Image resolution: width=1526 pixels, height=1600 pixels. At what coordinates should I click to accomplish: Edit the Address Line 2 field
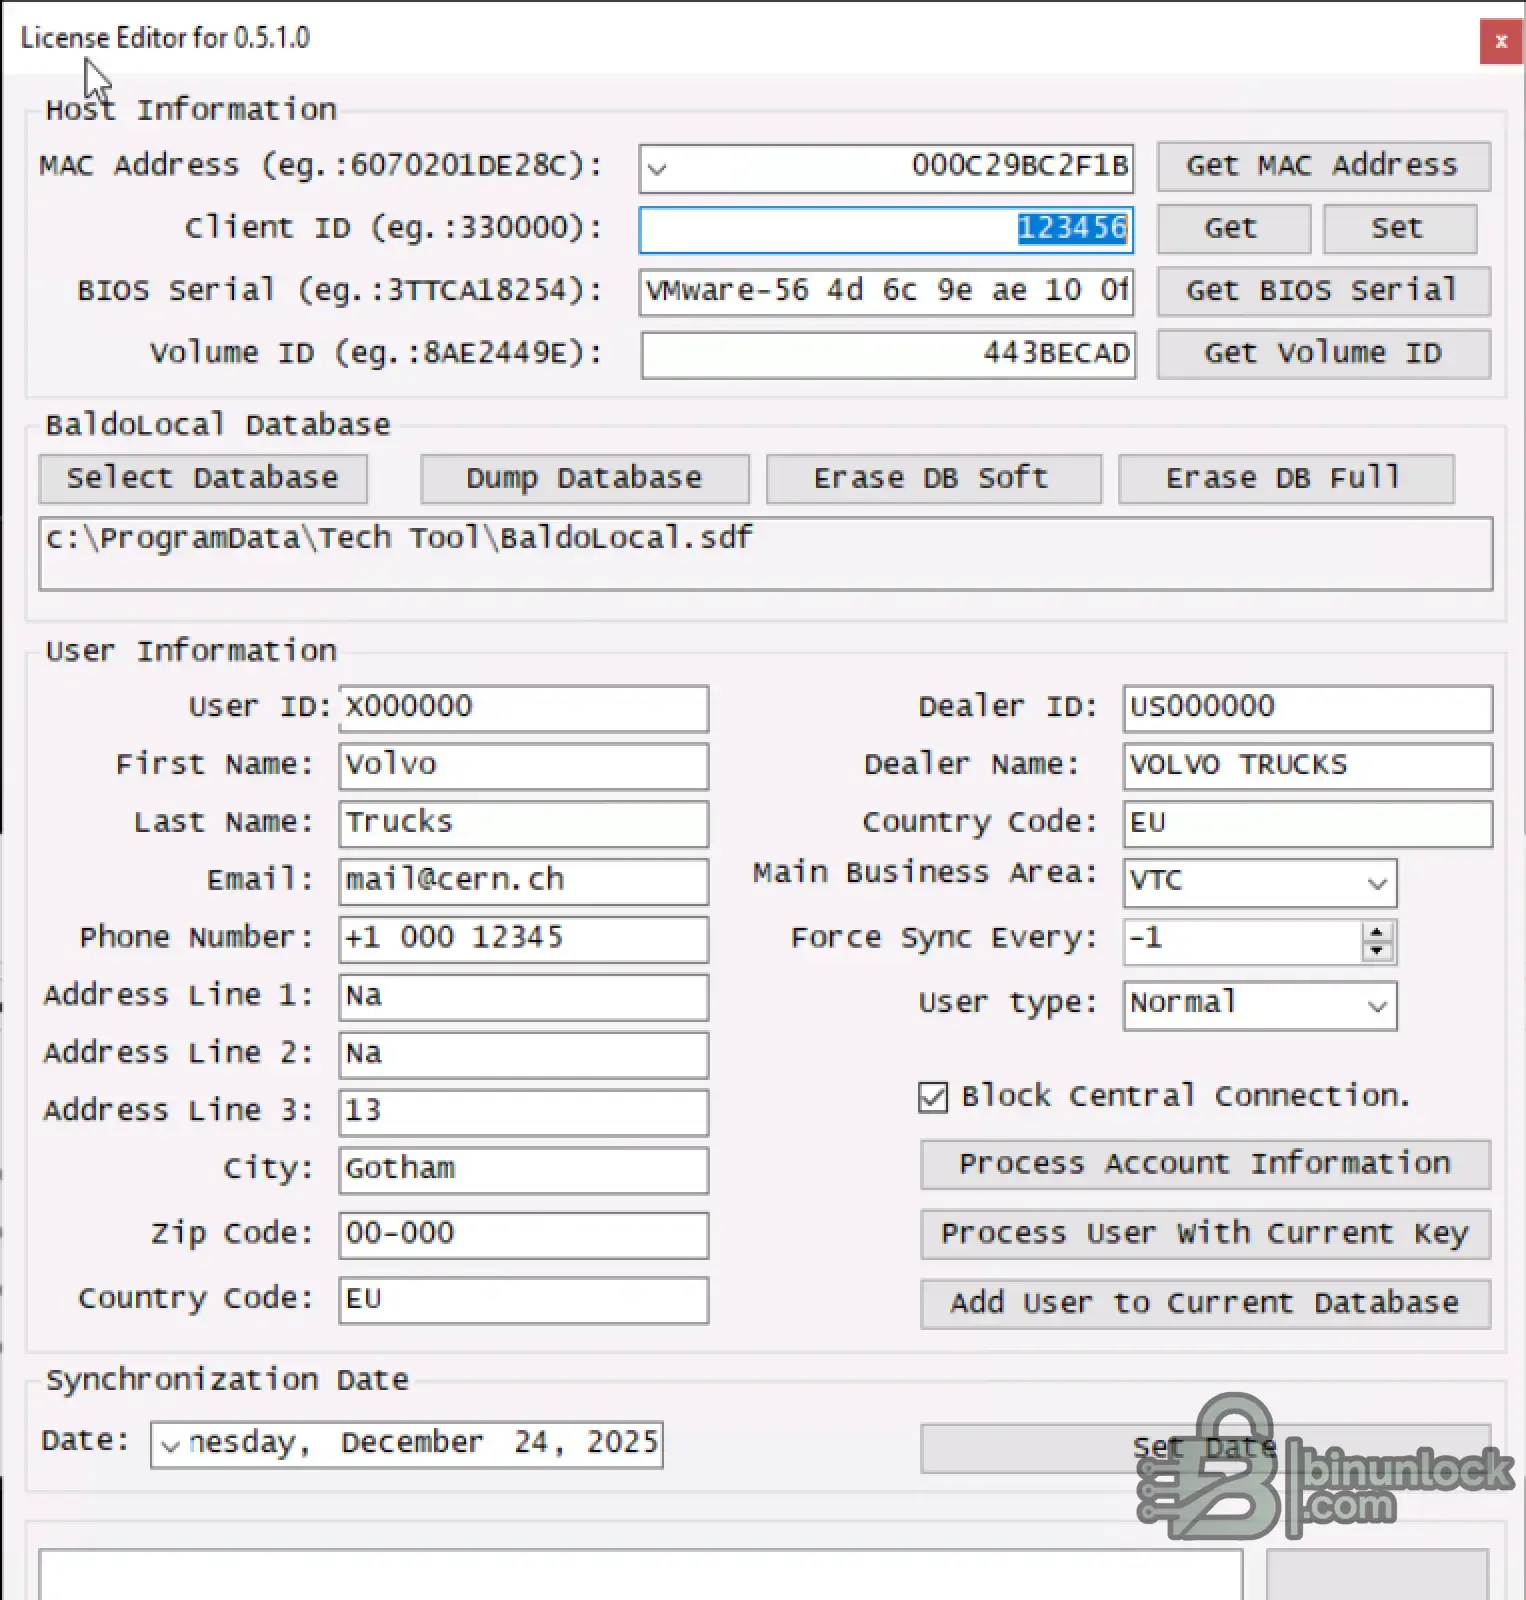(x=523, y=1055)
